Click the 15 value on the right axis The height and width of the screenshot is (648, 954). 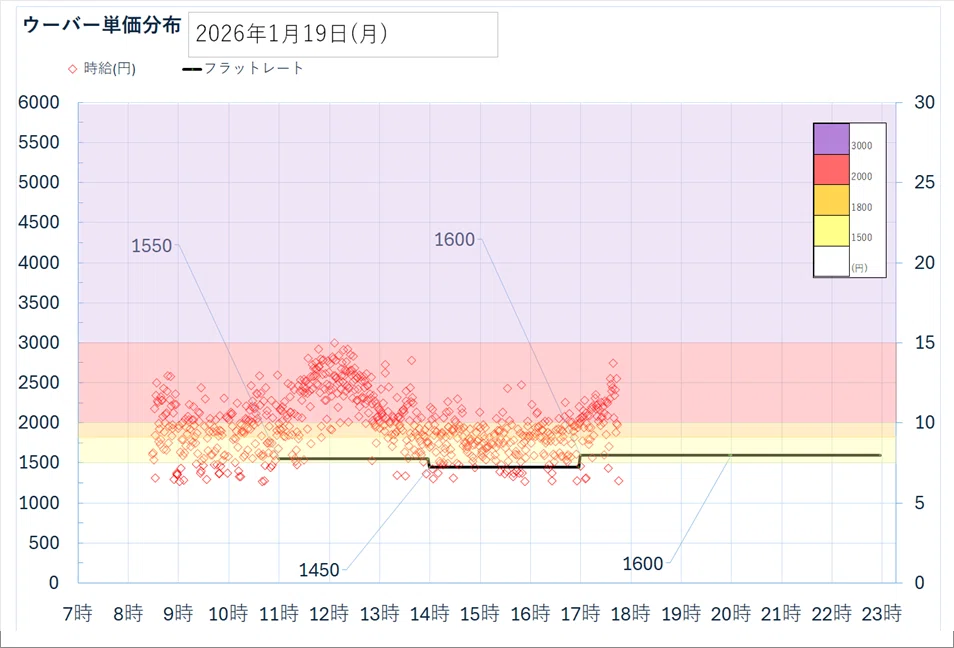925,343
